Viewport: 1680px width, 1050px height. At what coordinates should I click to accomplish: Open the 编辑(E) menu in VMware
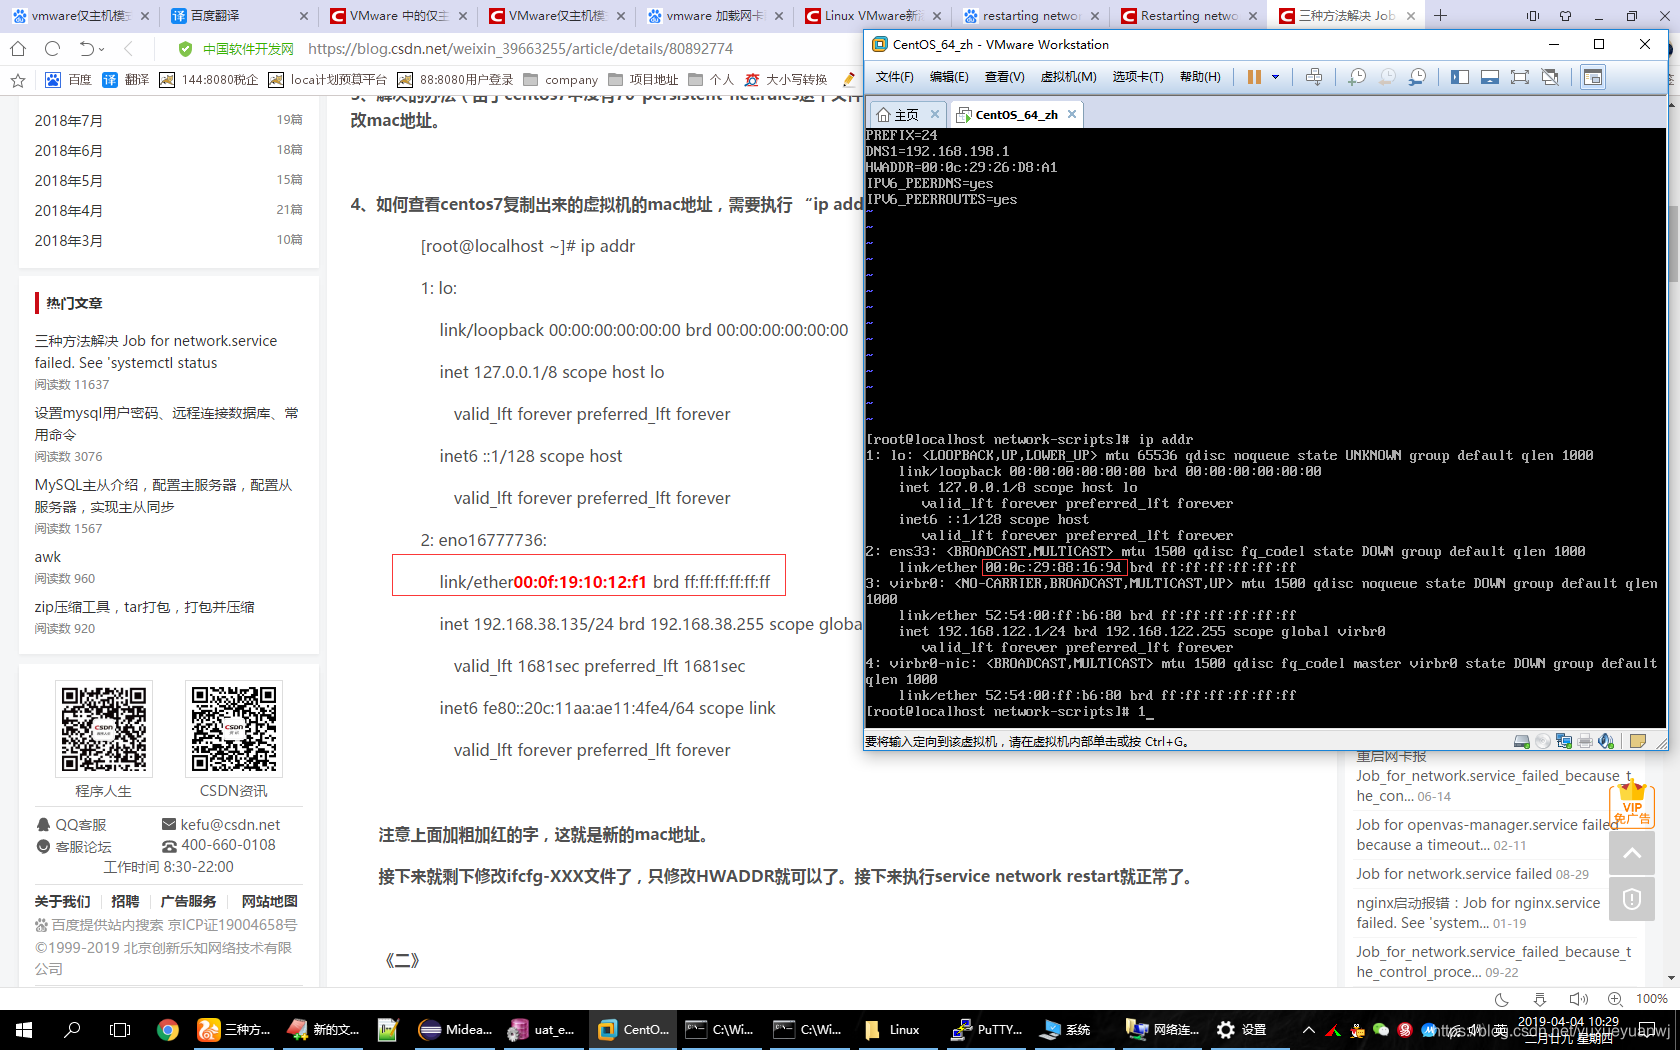(x=949, y=77)
